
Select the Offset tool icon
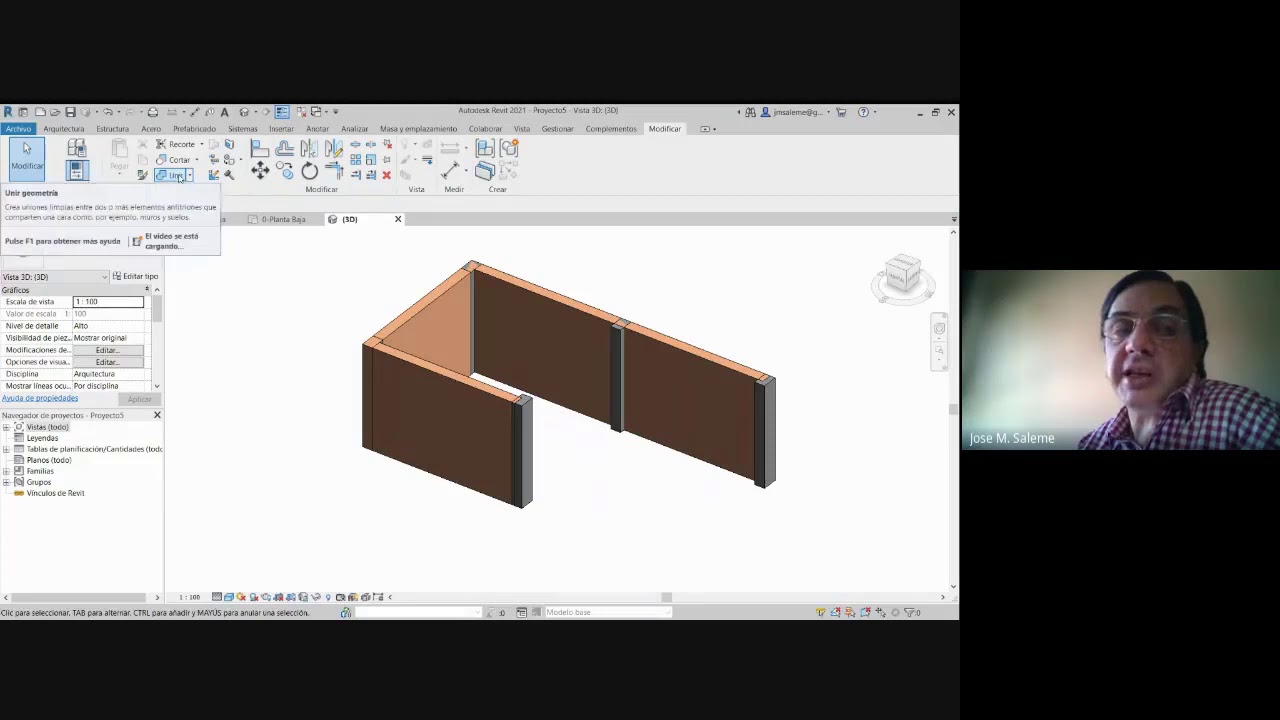285,148
